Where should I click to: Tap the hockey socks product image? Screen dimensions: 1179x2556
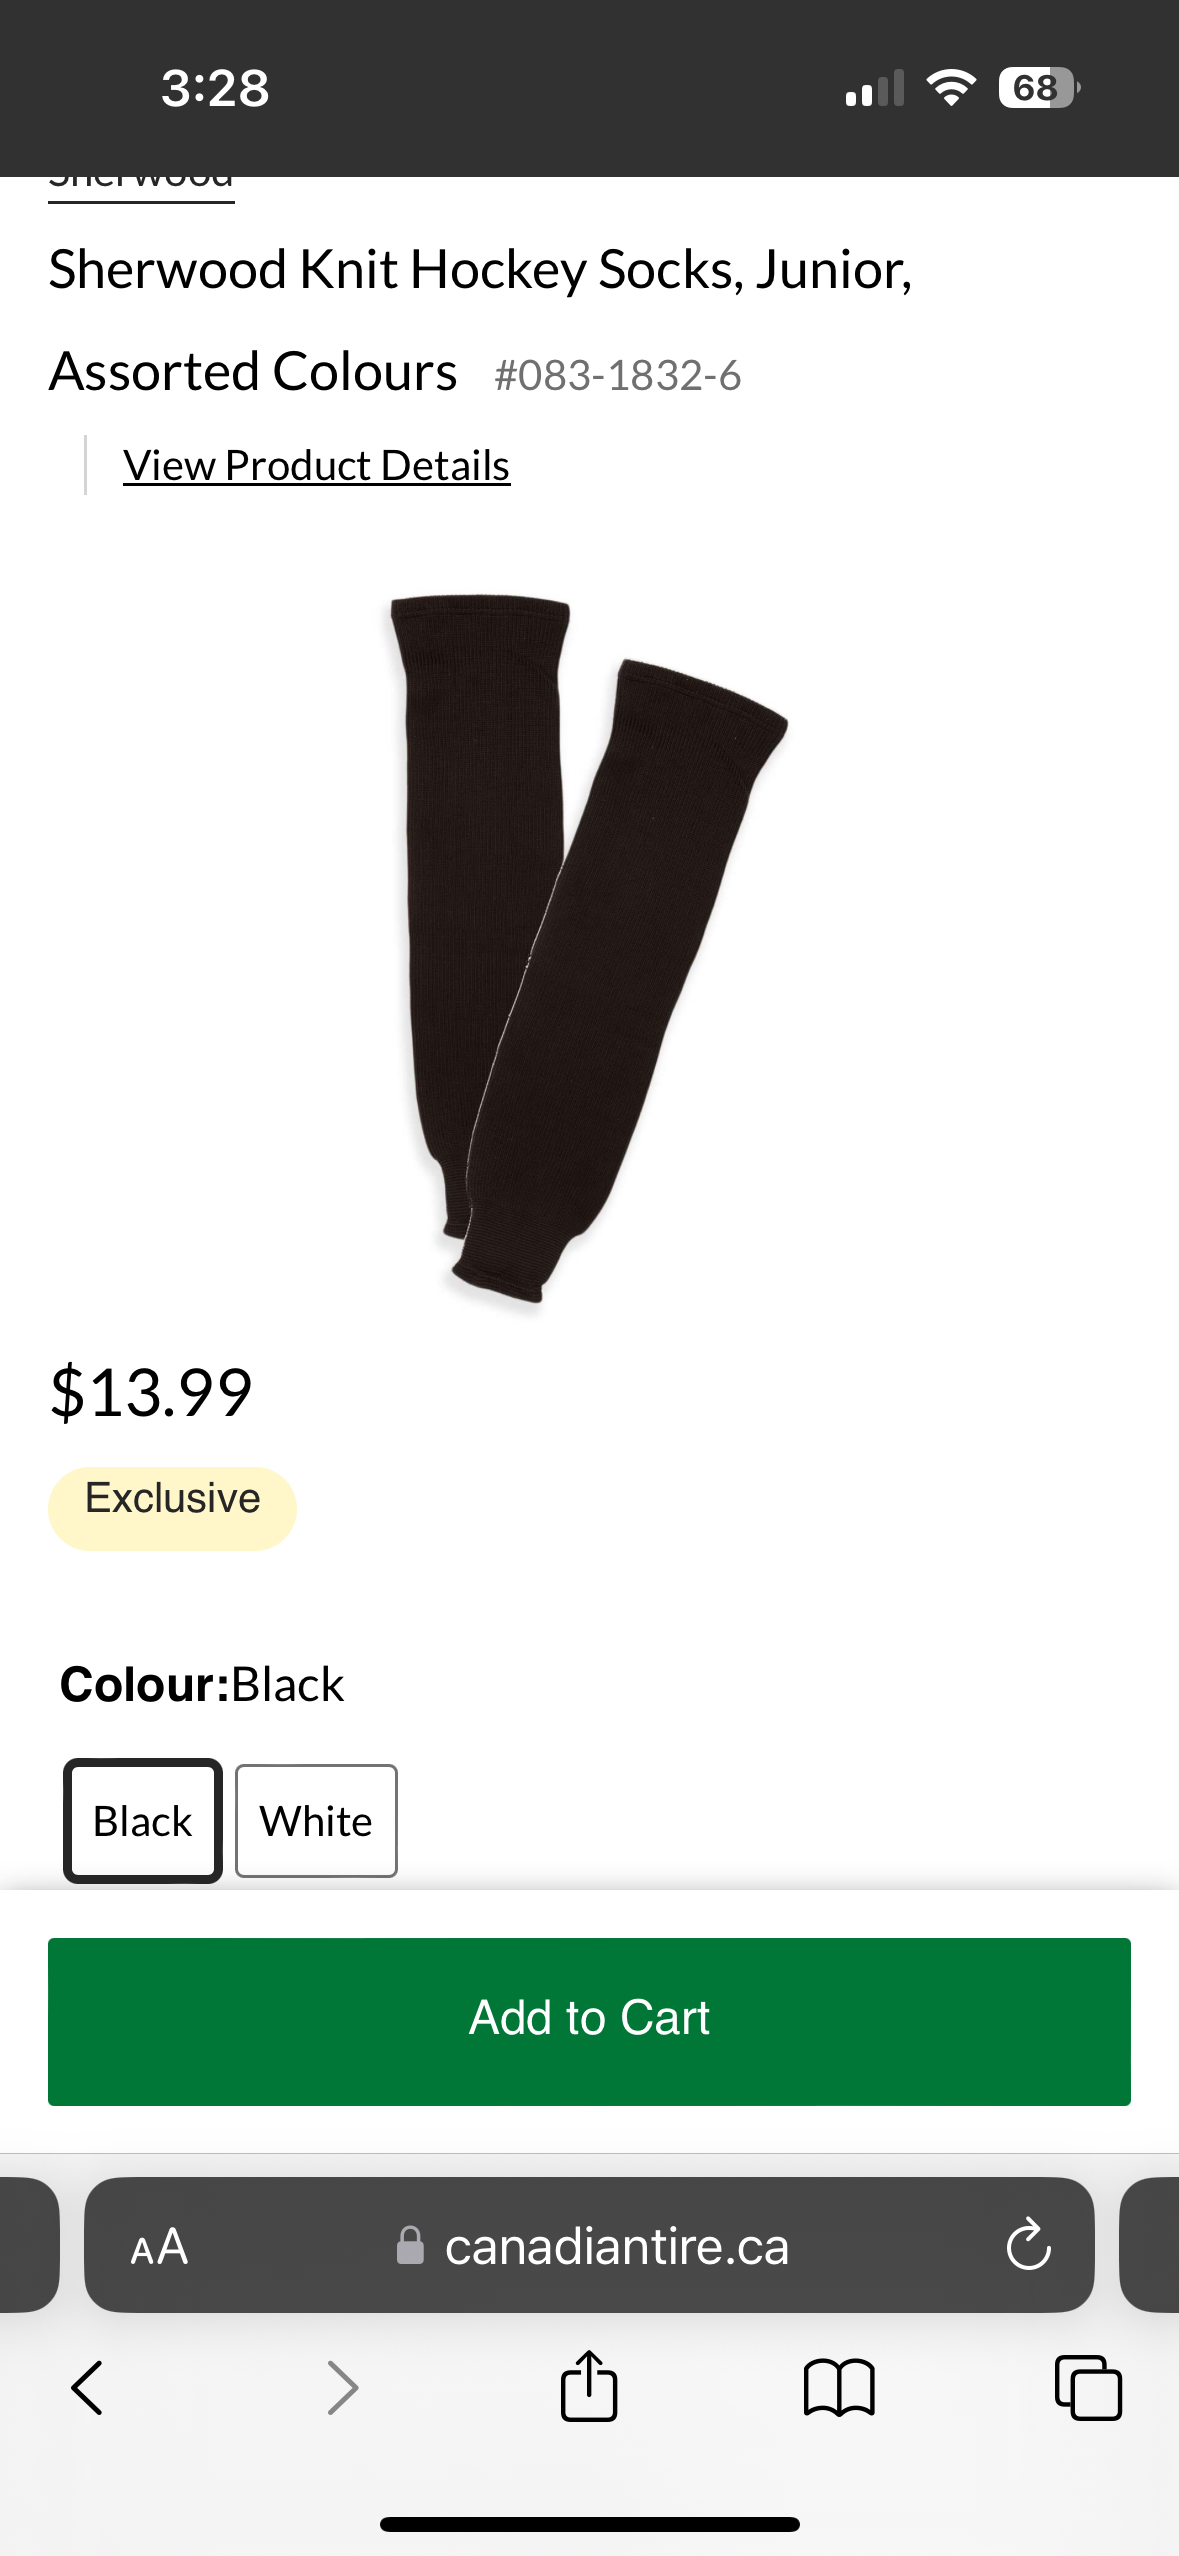(588, 948)
